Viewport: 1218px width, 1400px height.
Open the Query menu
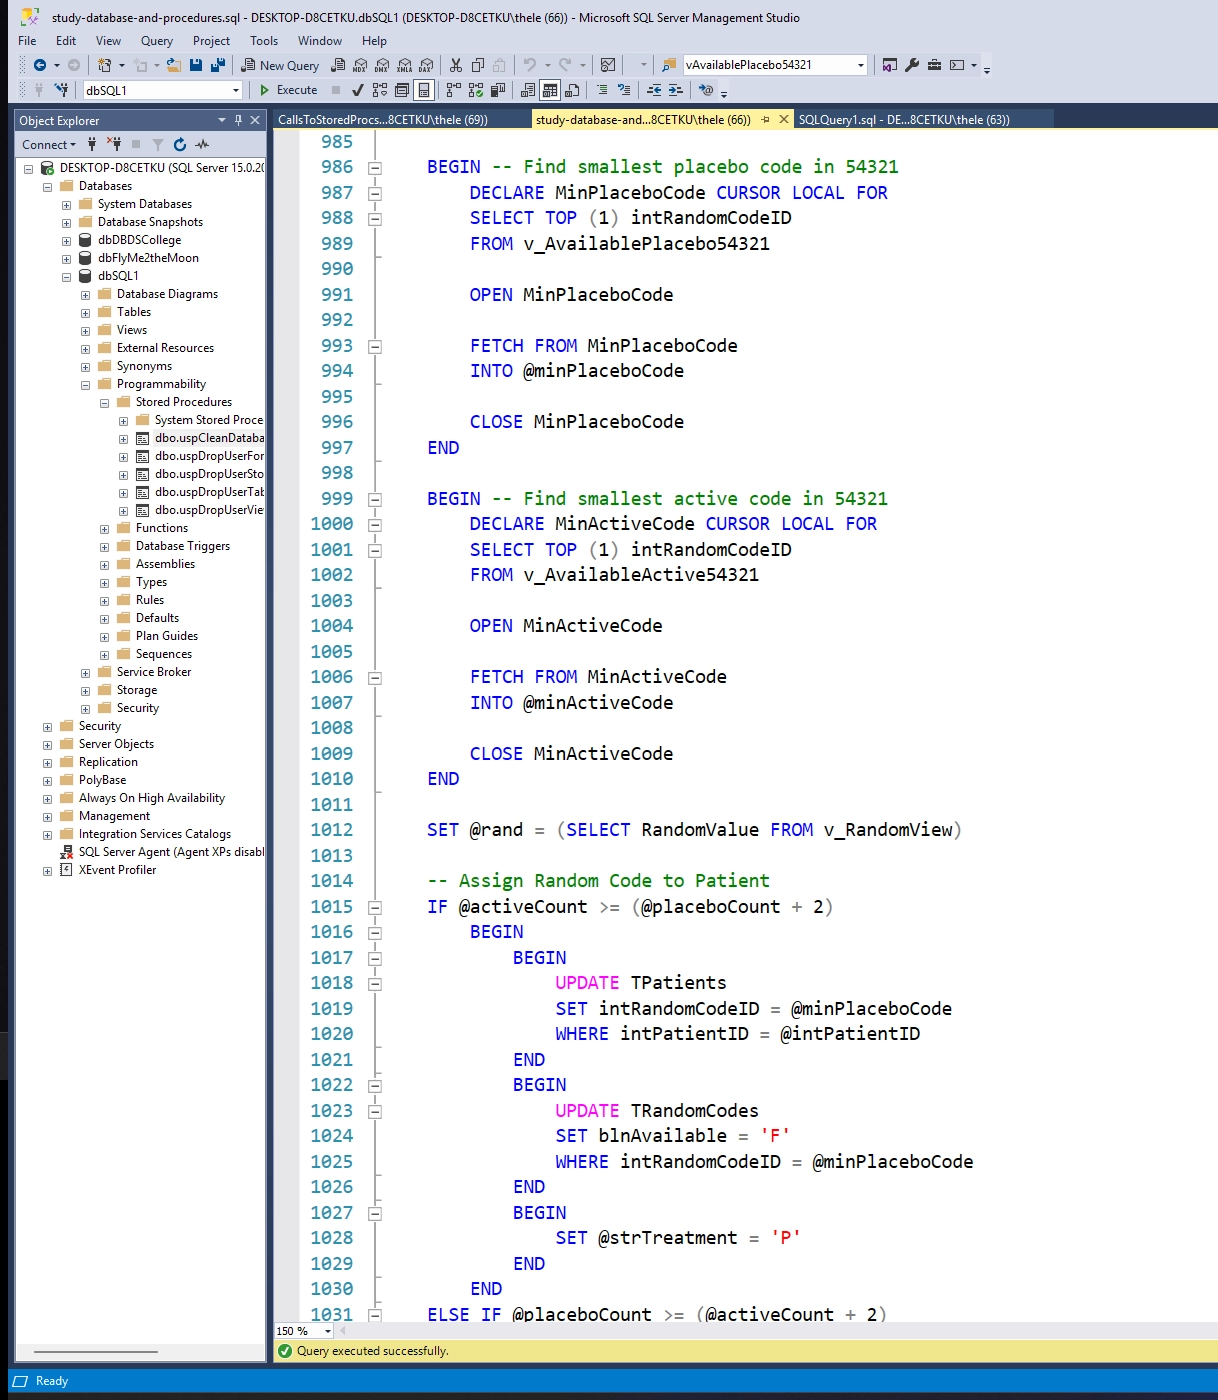click(155, 41)
